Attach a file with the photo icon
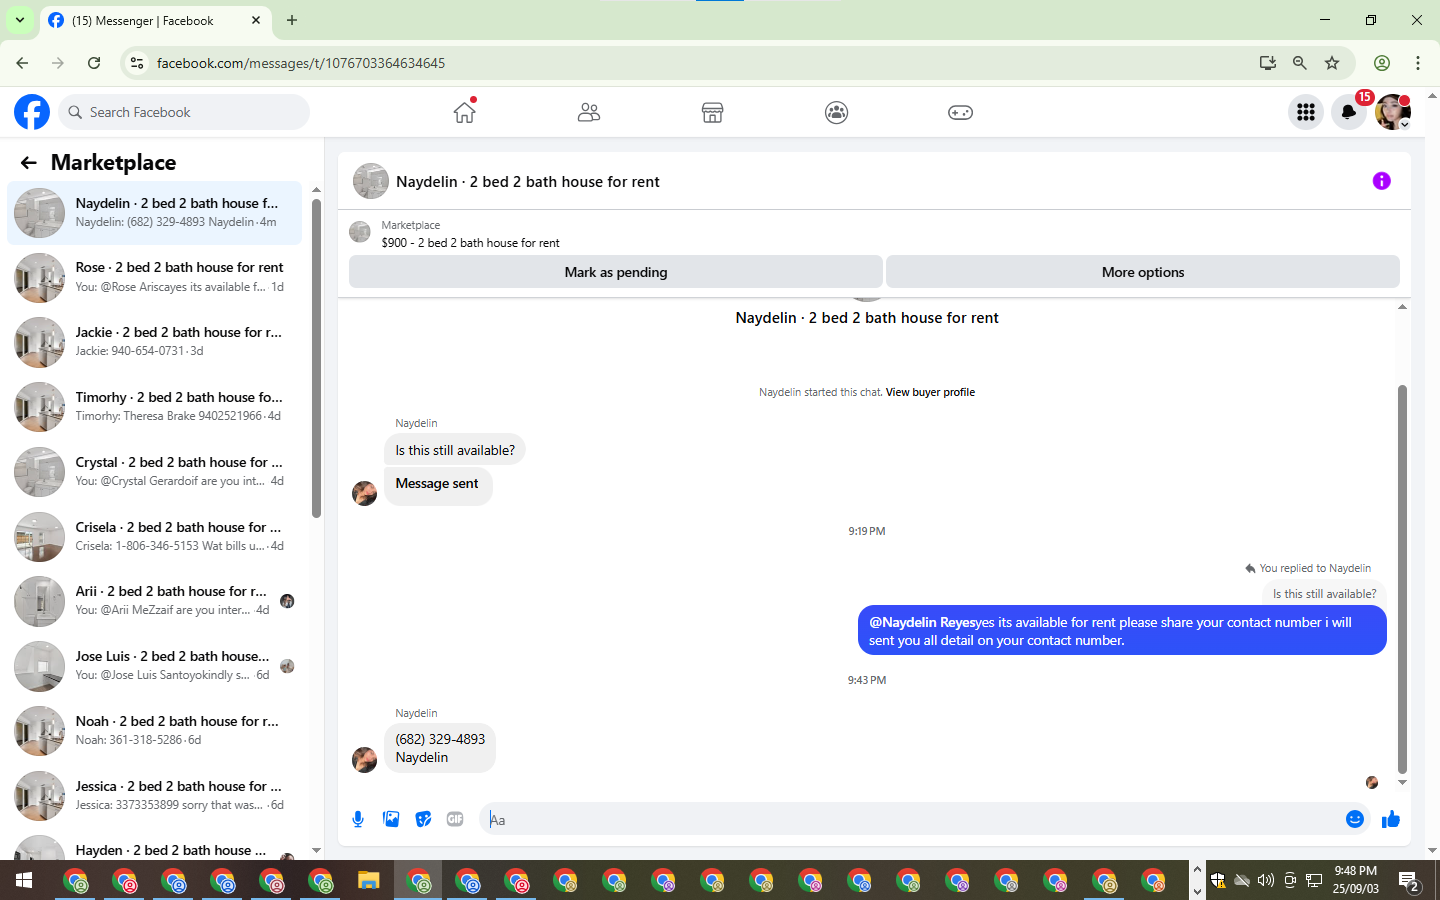1440x900 pixels. click(x=391, y=820)
